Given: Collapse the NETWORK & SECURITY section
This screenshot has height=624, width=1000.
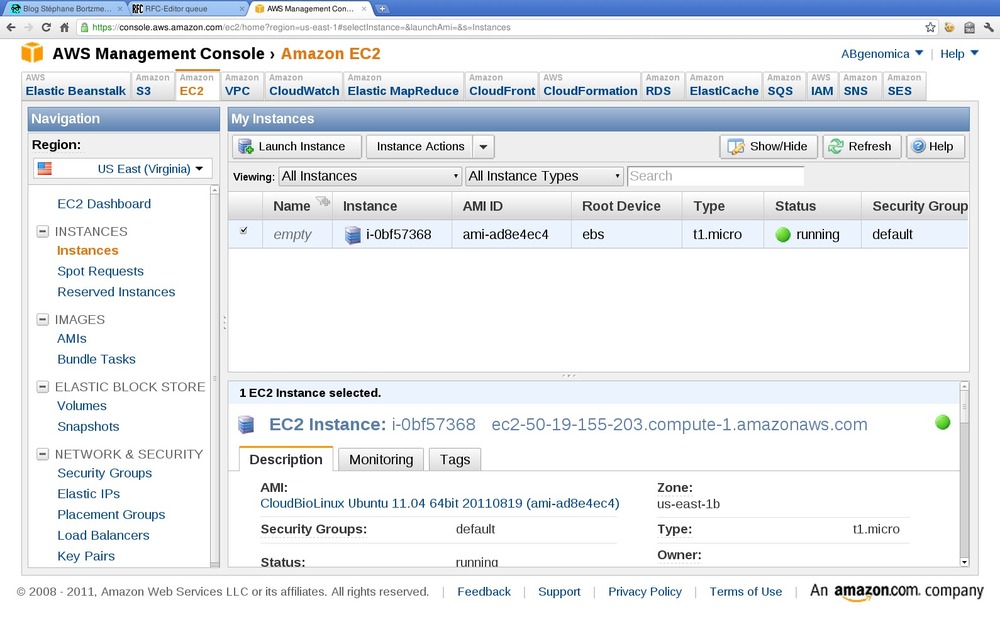Looking at the screenshot, I should (43, 454).
